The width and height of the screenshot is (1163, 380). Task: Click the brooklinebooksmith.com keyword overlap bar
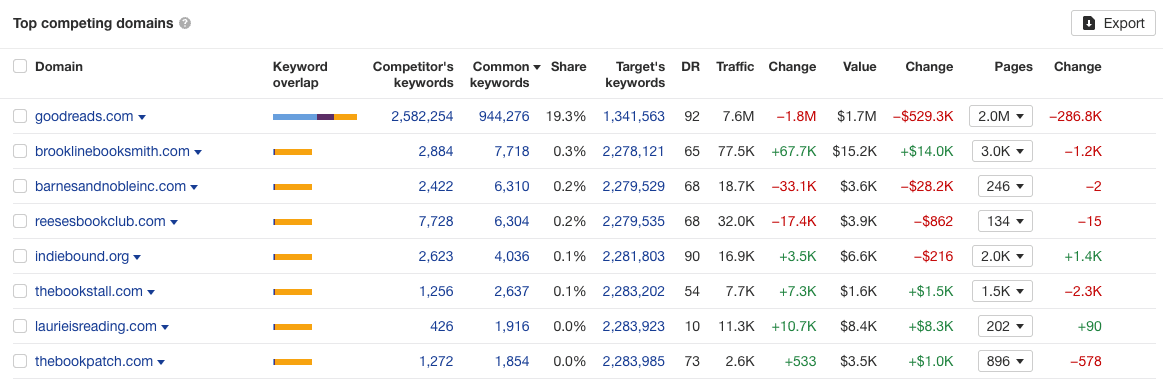[292, 151]
